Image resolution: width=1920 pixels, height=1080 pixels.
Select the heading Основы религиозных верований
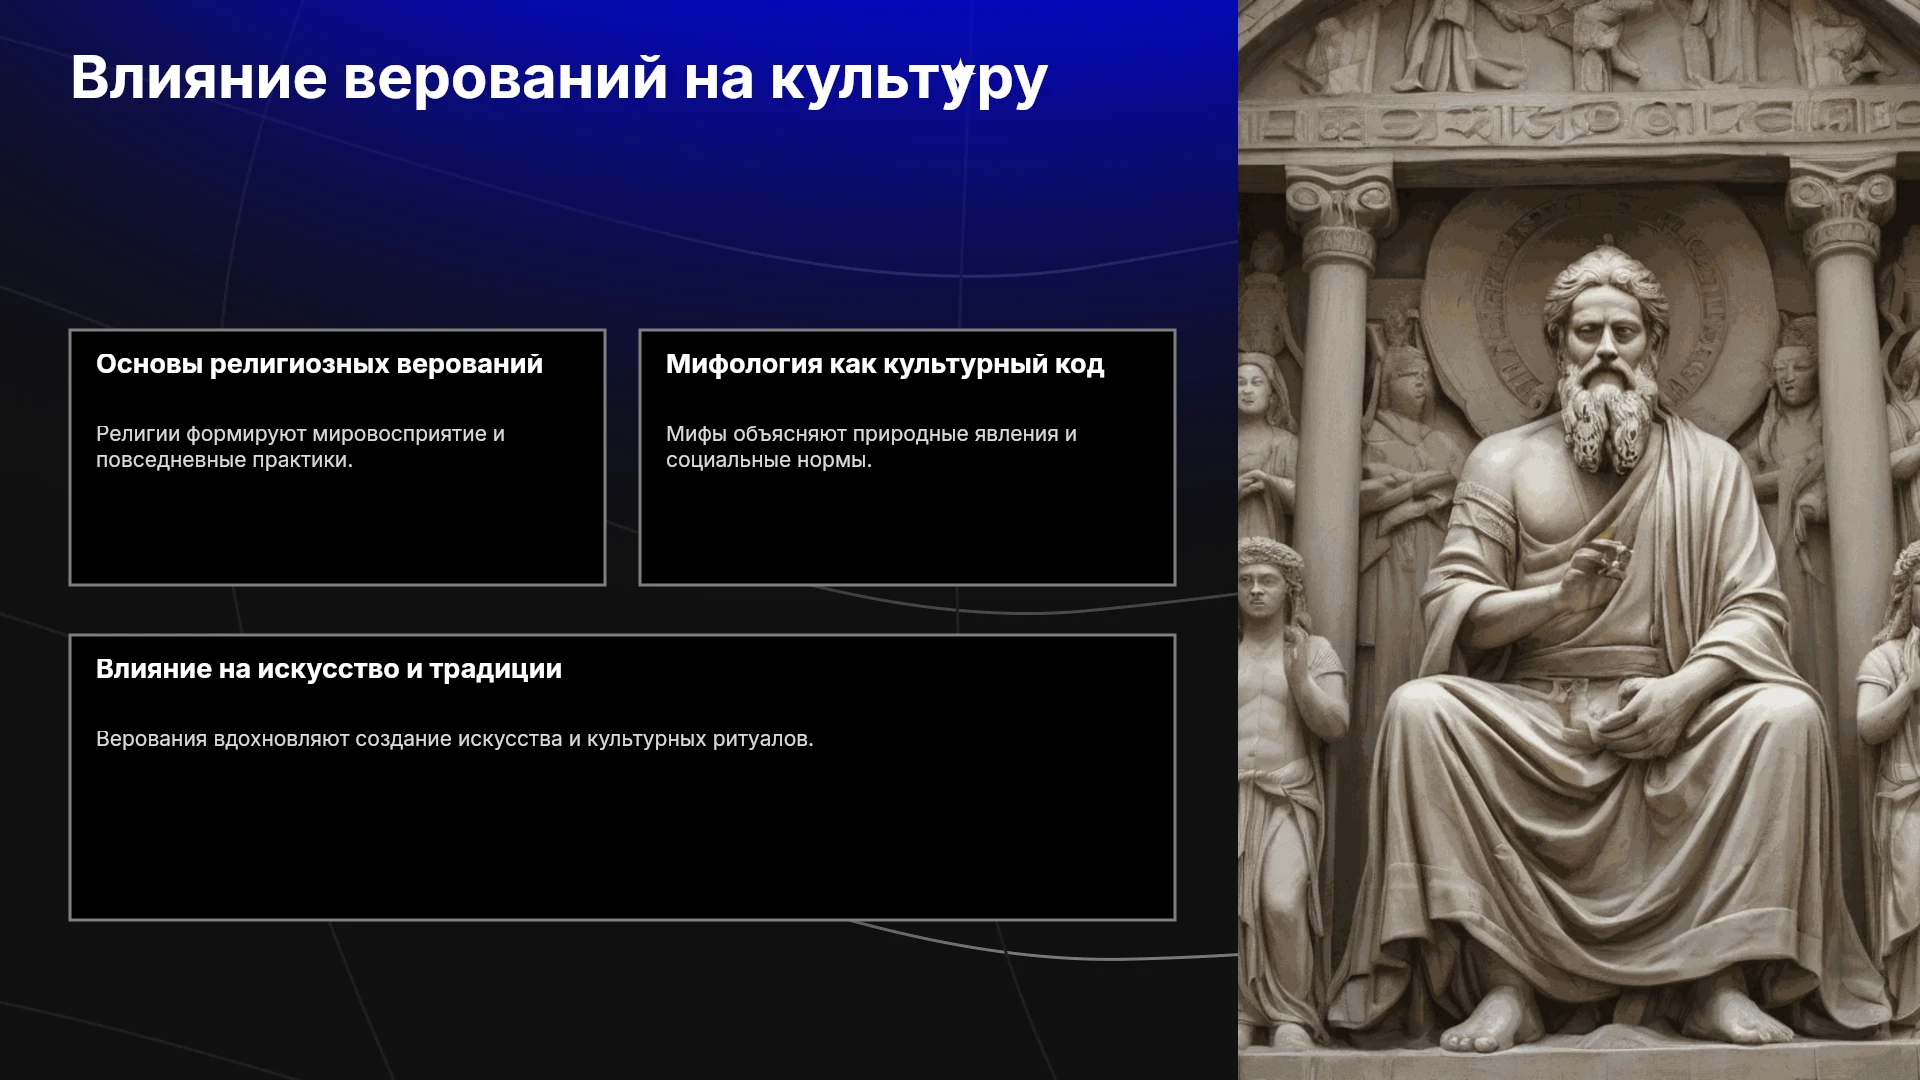tap(319, 364)
